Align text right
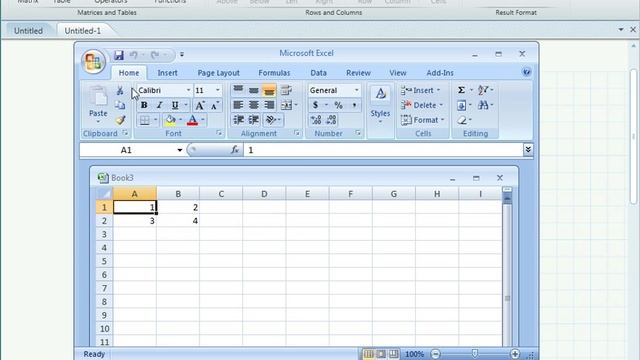Image resolution: width=640 pixels, height=360 pixels. (269, 105)
